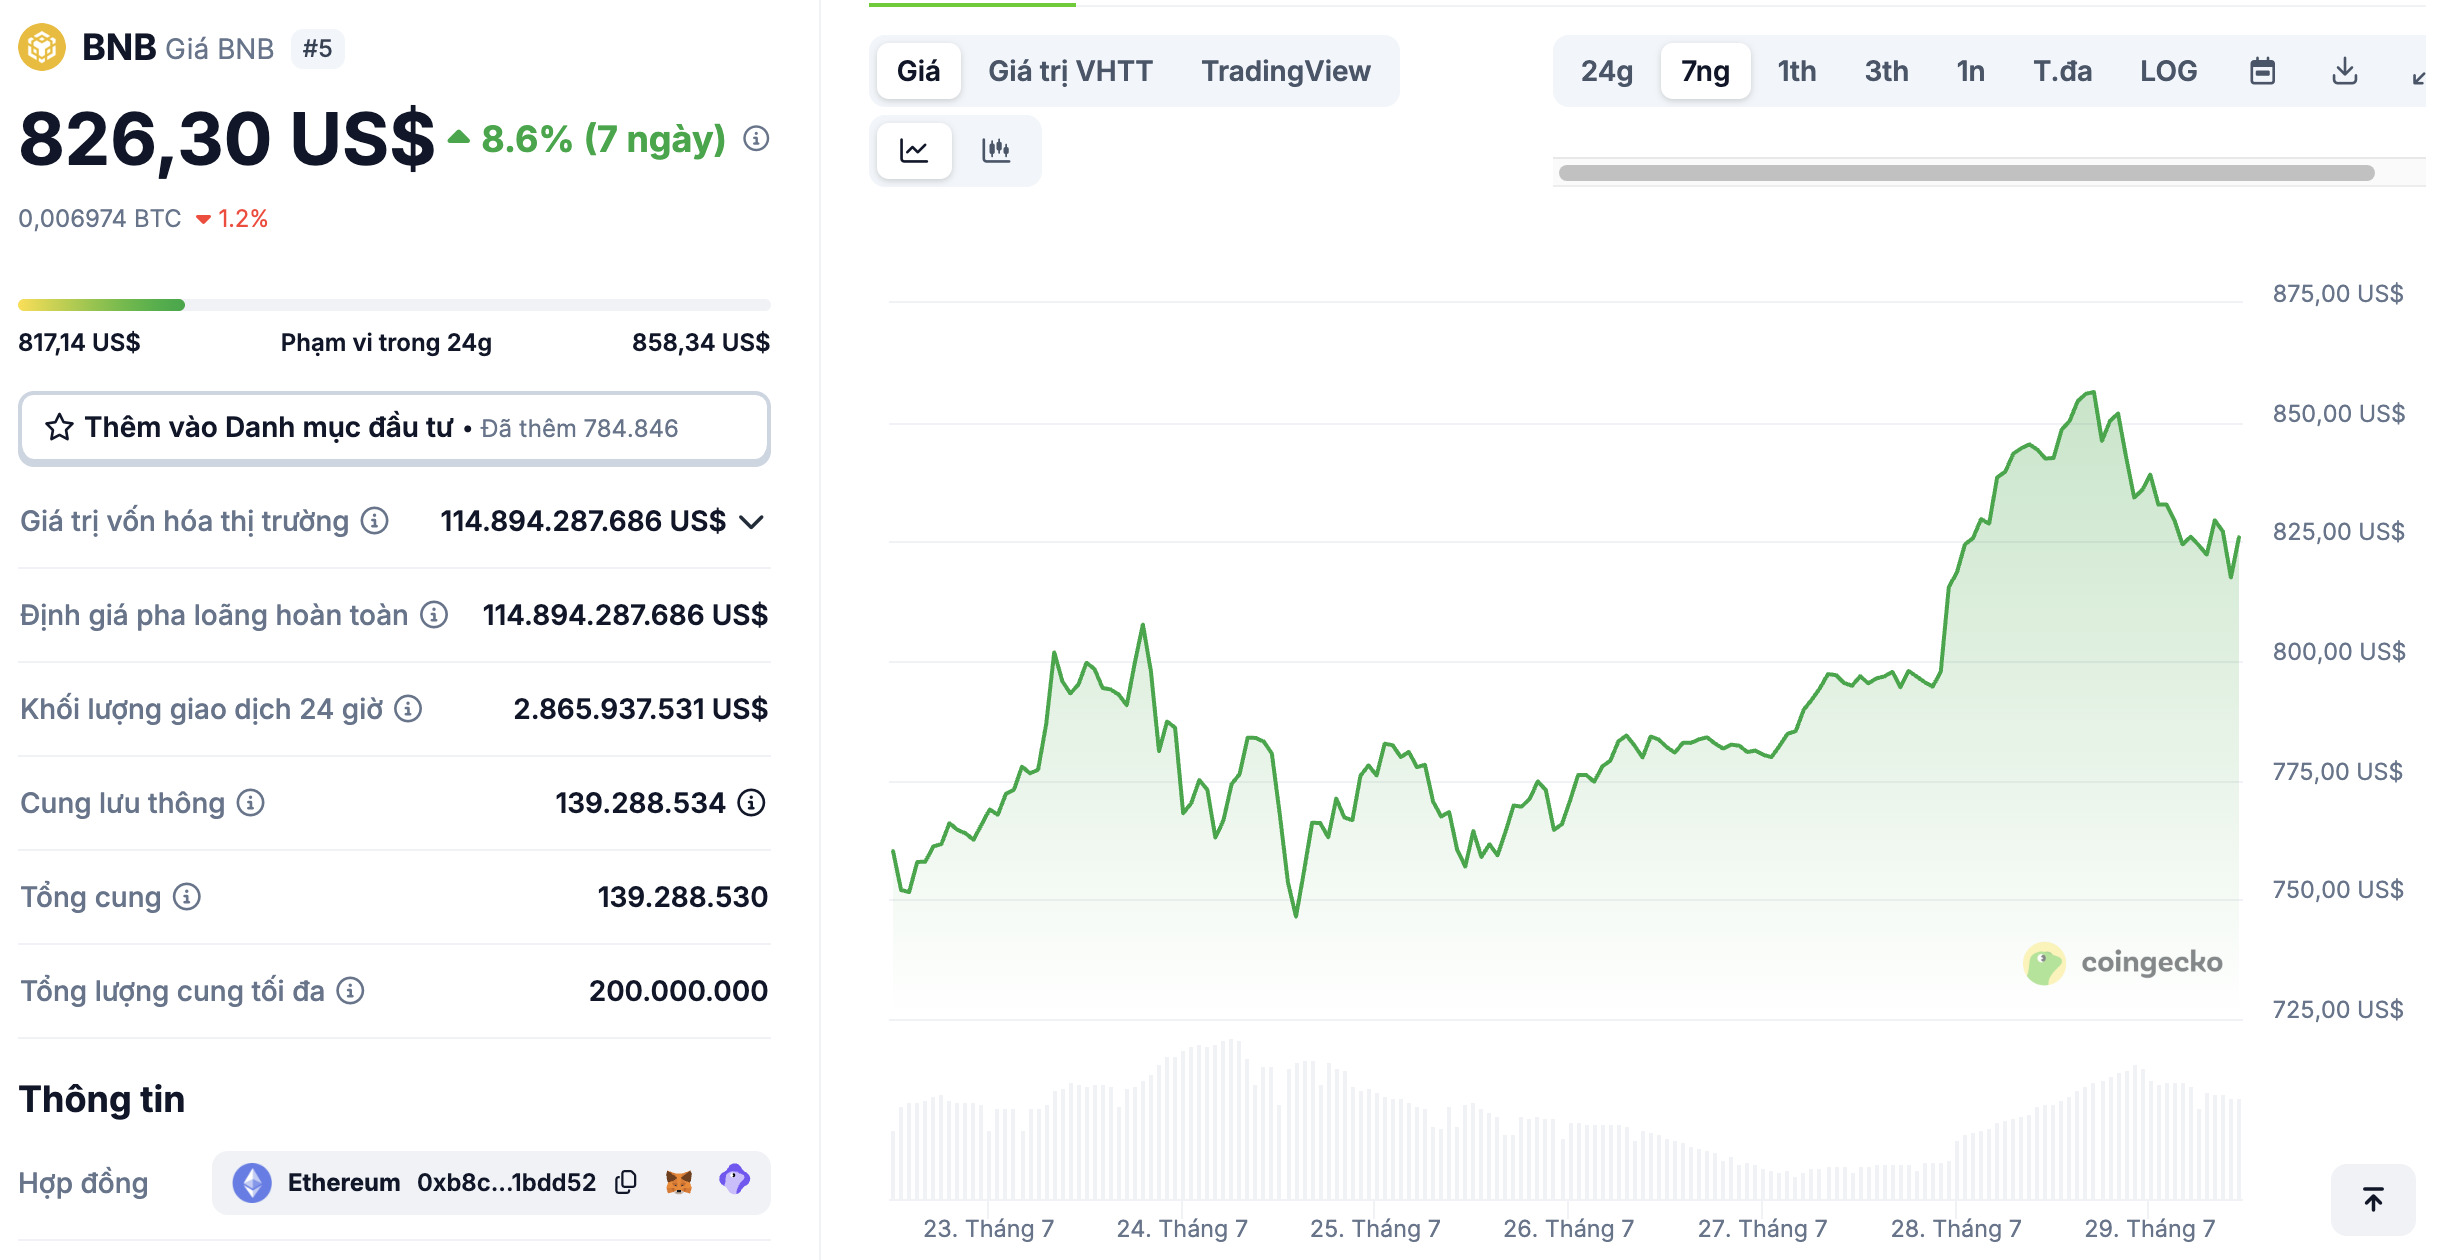Click star icon to add to portfolio
This screenshot has width=2442, height=1260.
point(59,428)
